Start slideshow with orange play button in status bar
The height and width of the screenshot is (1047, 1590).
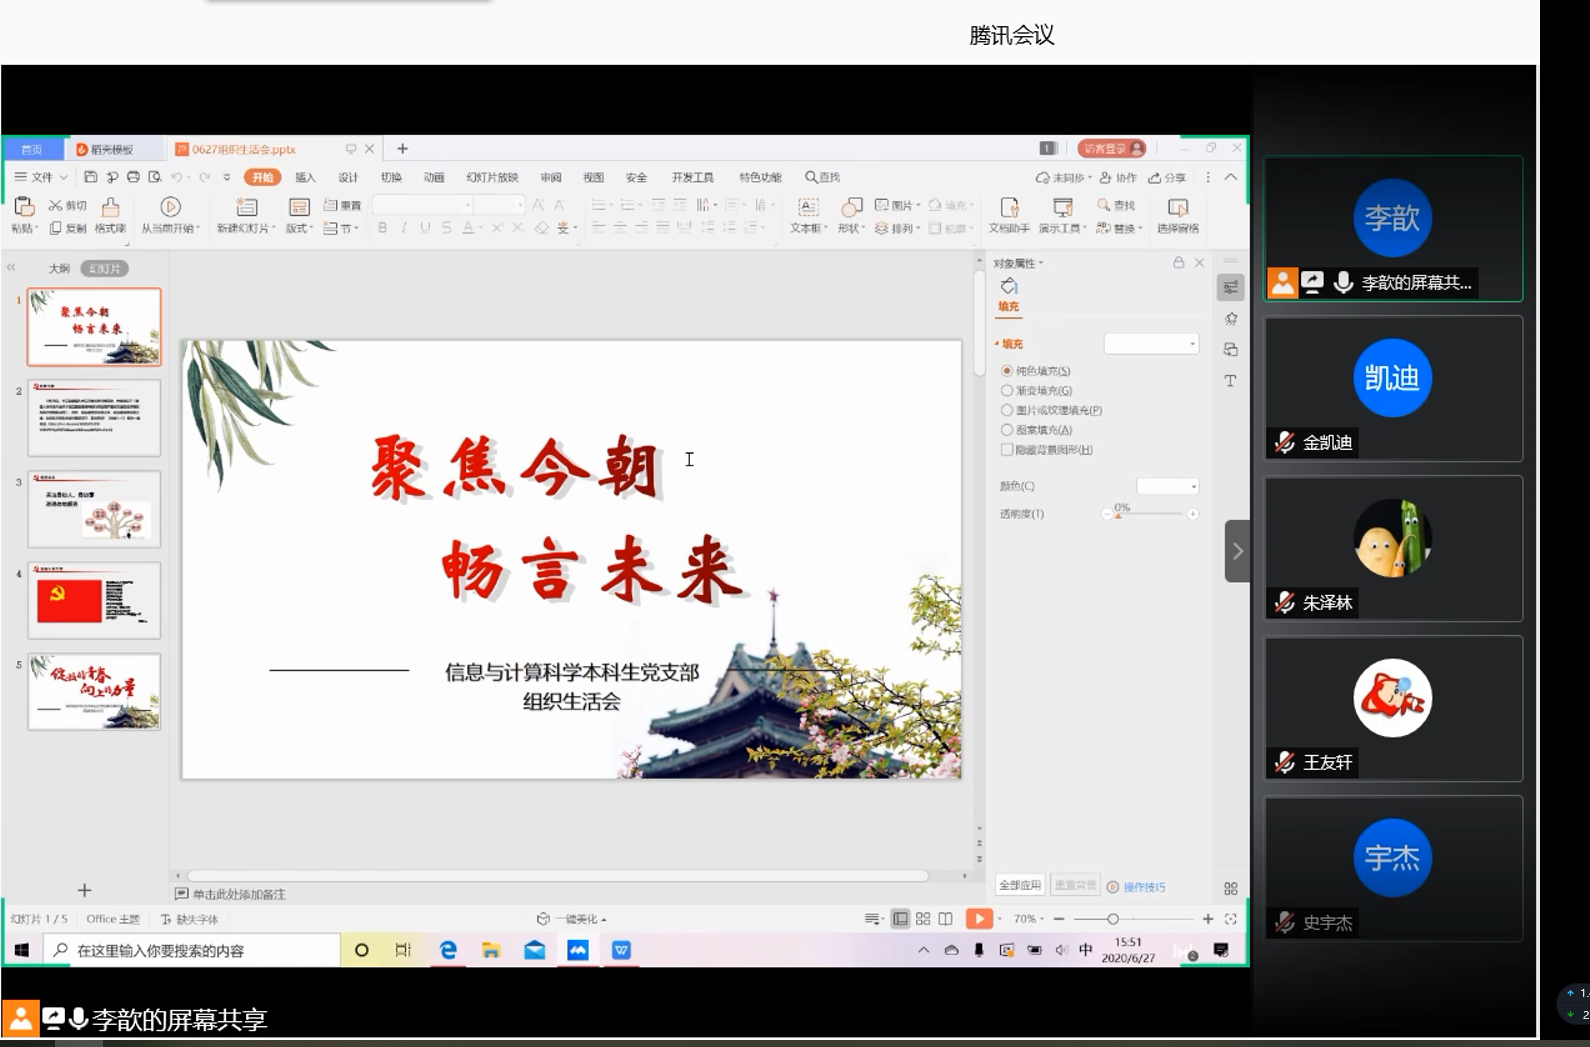pyautogui.click(x=978, y=919)
